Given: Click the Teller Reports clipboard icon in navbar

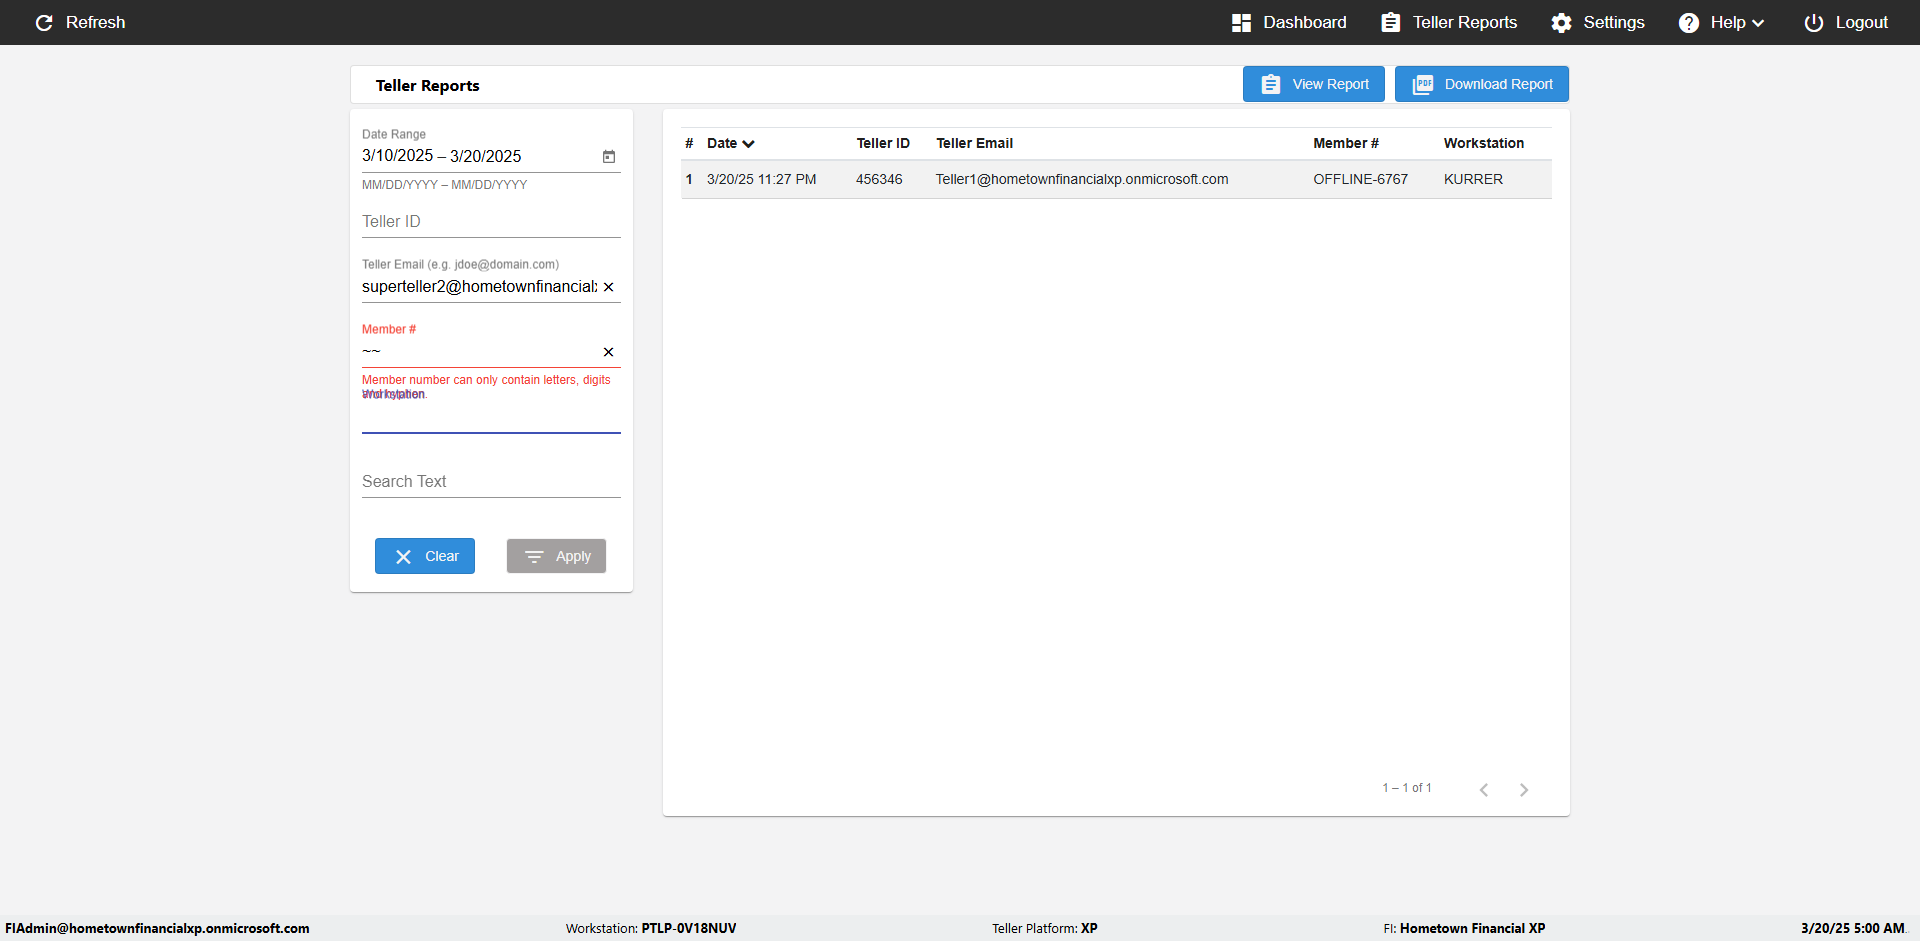Looking at the screenshot, I should tap(1391, 23).
